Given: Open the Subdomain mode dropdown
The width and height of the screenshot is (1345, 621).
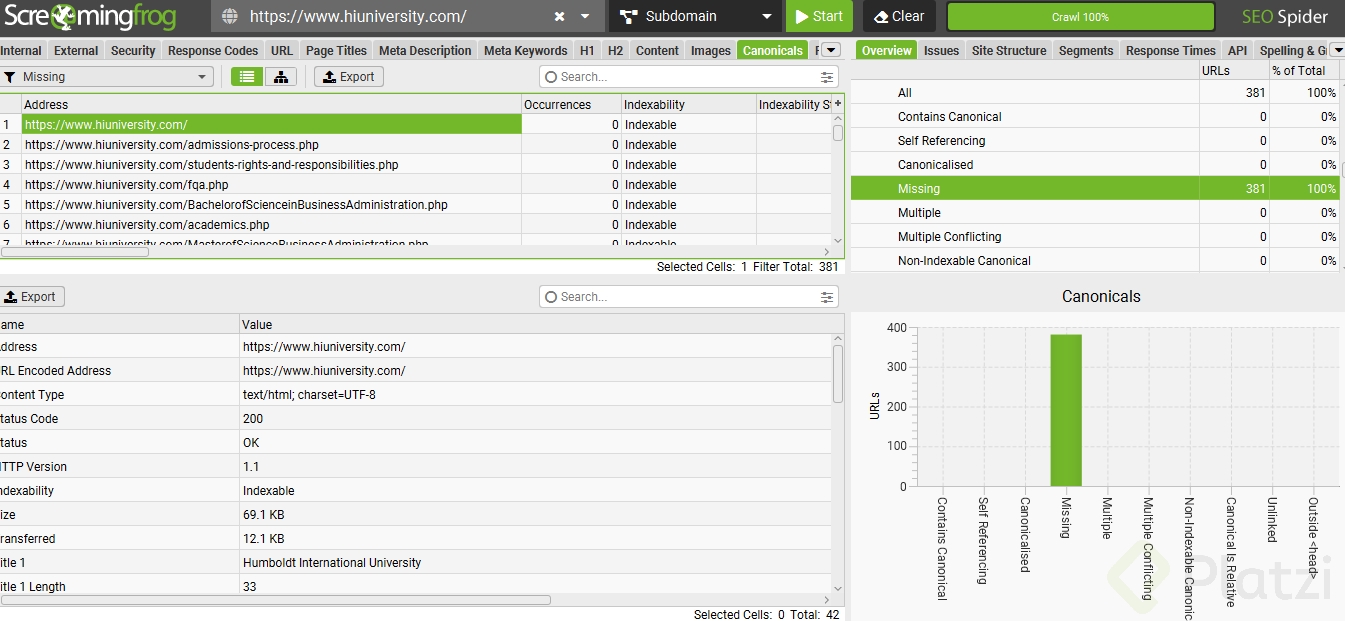Looking at the screenshot, I should coord(695,16).
